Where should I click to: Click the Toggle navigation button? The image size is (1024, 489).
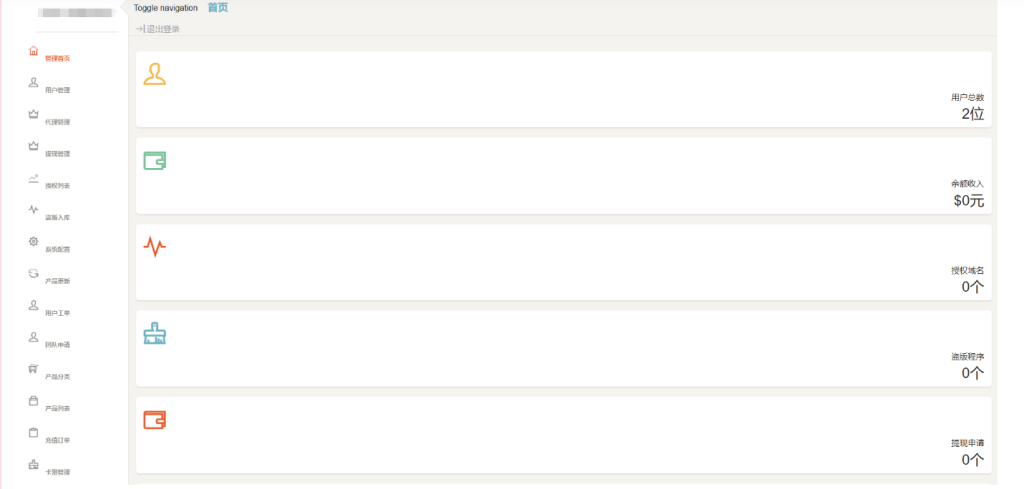[x=165, y=8]
